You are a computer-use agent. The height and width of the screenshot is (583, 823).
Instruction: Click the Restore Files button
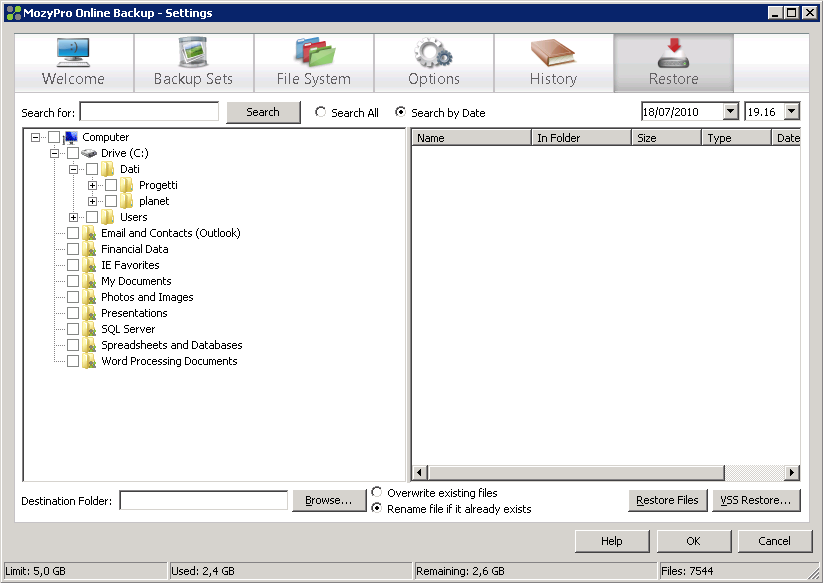[668, 501]
